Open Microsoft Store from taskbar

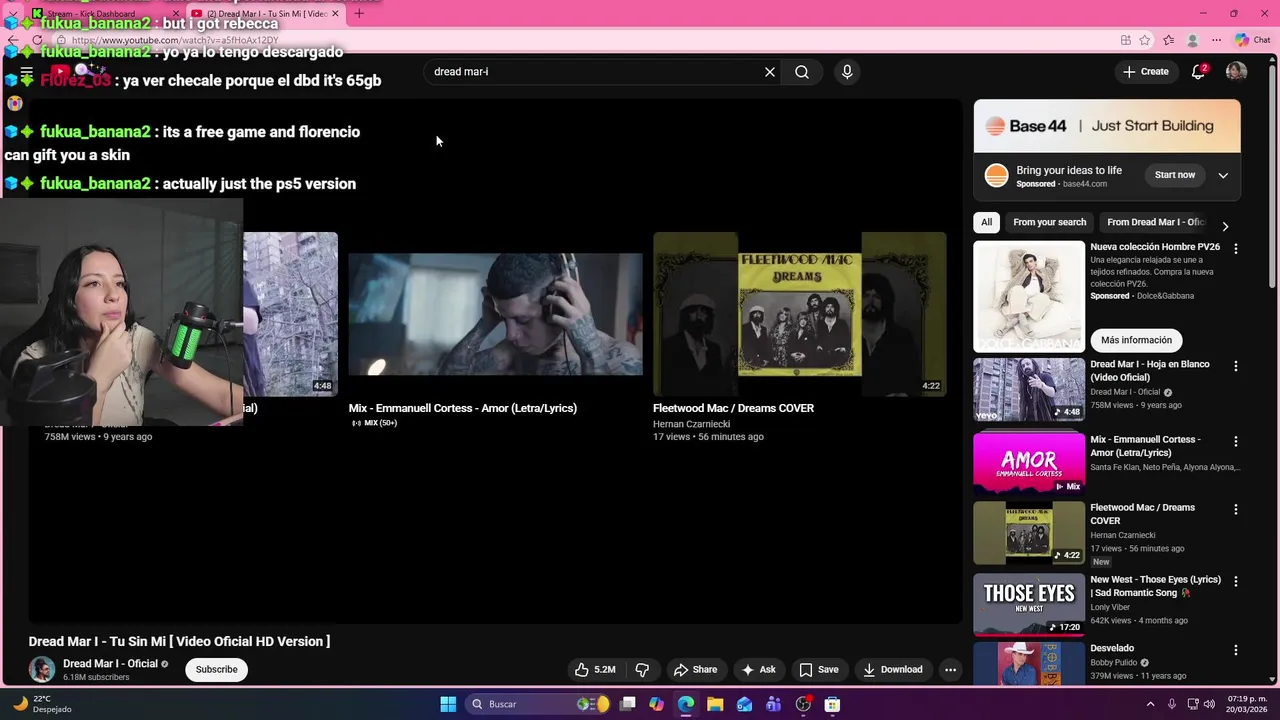[832, 704]
